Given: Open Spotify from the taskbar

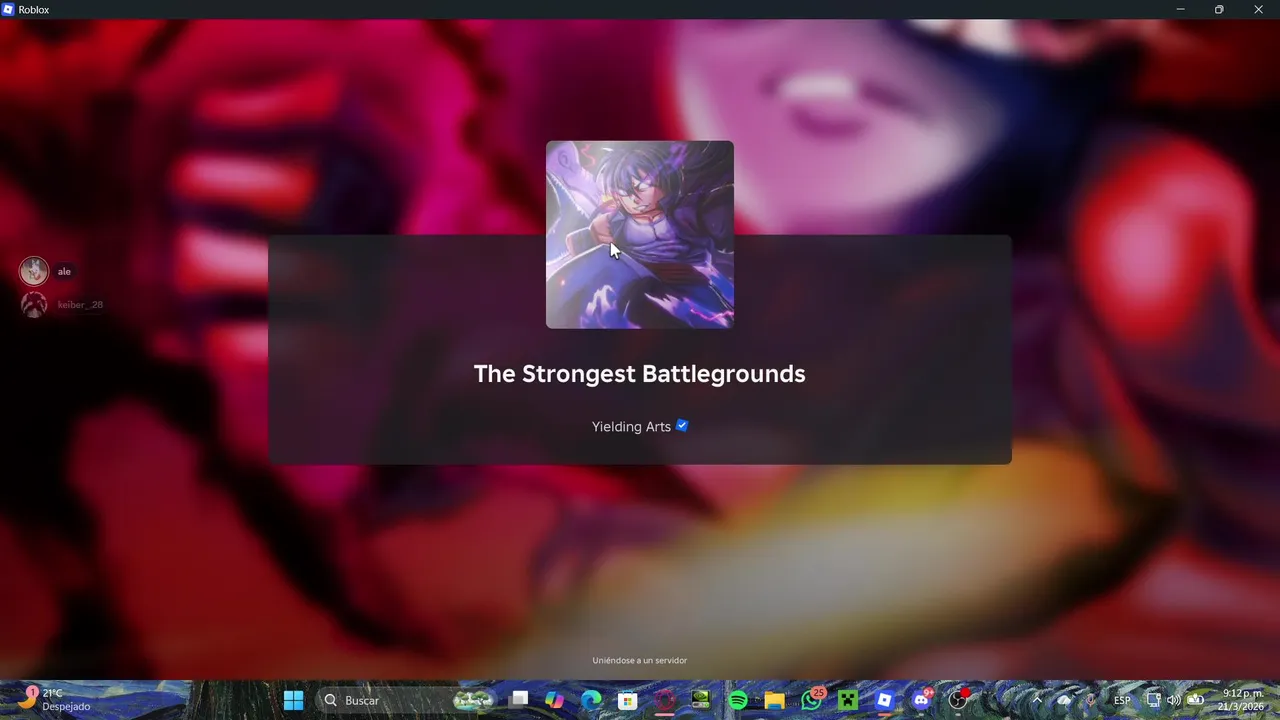Looking at the screenshot, I should click(x=738, y=700).
